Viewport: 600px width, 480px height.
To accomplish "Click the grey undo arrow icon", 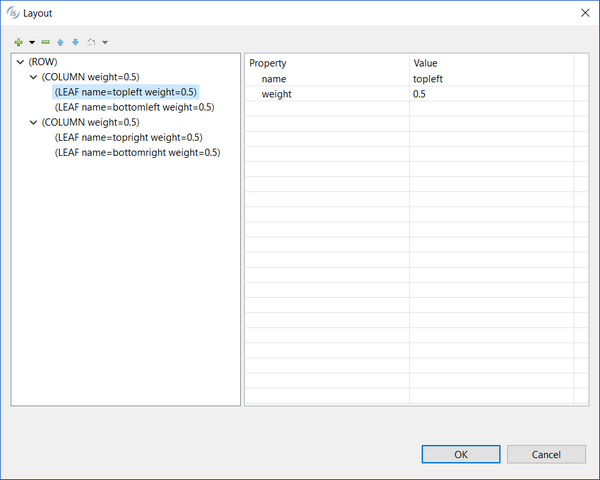I will point(91,42).
